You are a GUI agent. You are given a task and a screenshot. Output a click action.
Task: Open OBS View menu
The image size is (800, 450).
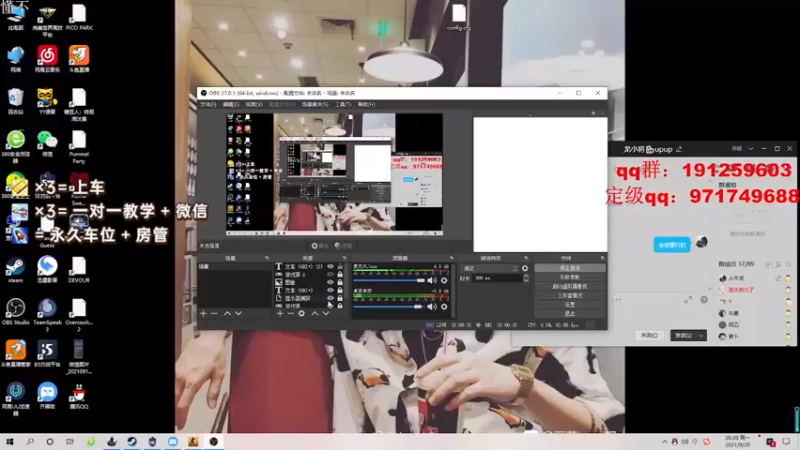(x=254, y=105)
